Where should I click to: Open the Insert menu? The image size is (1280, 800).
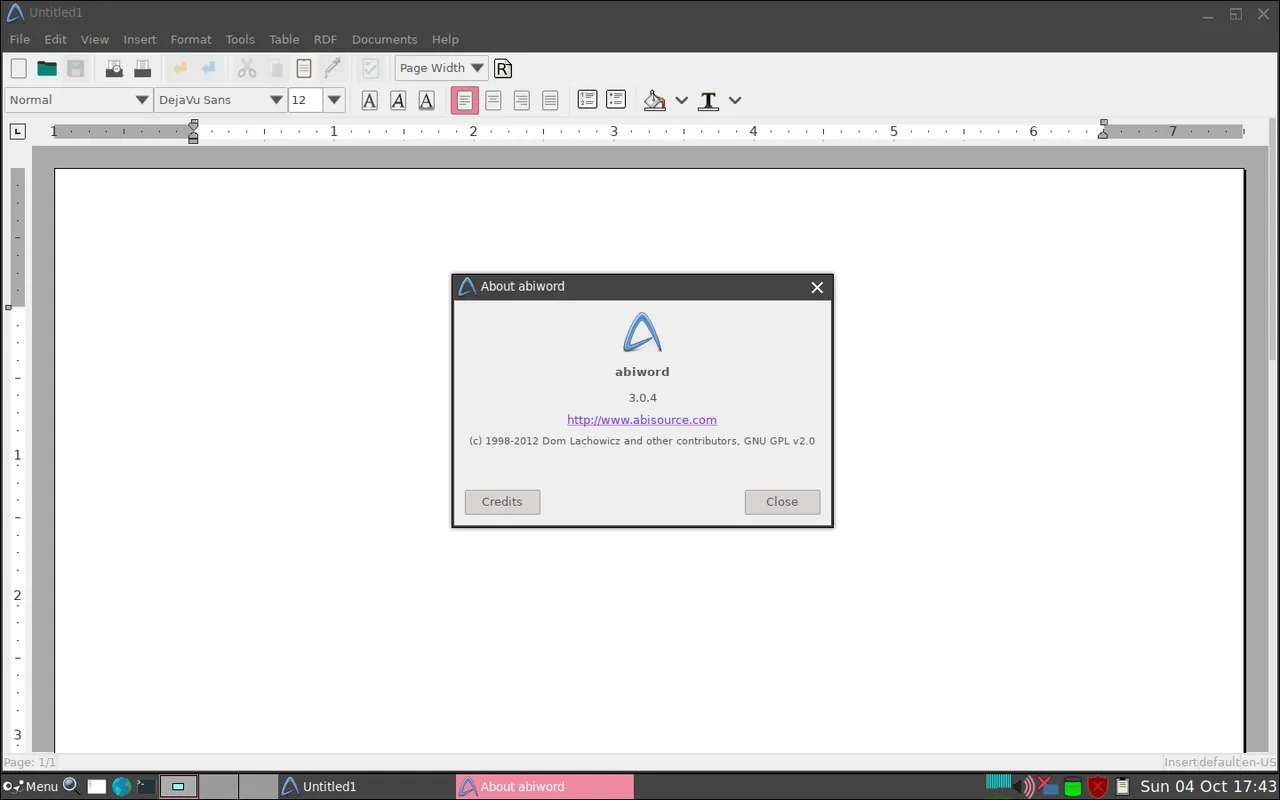[140, 39]
